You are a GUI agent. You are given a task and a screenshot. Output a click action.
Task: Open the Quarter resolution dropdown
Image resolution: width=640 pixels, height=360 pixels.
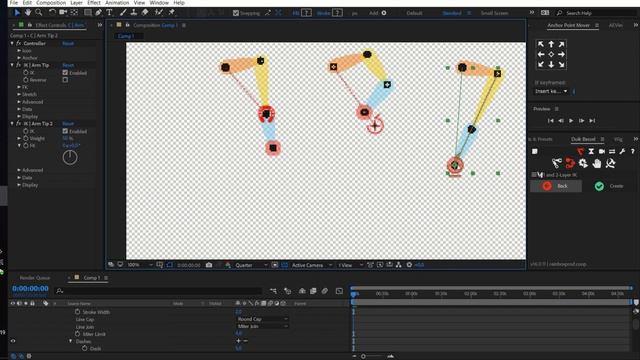[251, 265]
